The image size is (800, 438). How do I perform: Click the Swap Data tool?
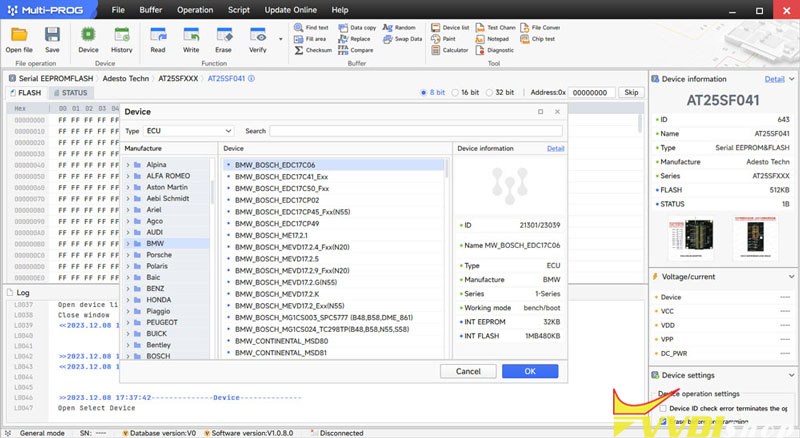click(403, 39)
